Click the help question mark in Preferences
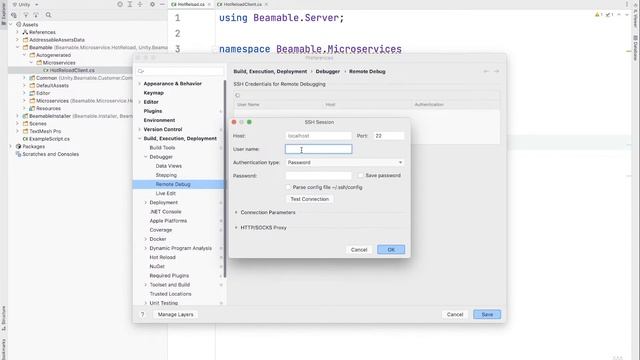 click(142, 315)
